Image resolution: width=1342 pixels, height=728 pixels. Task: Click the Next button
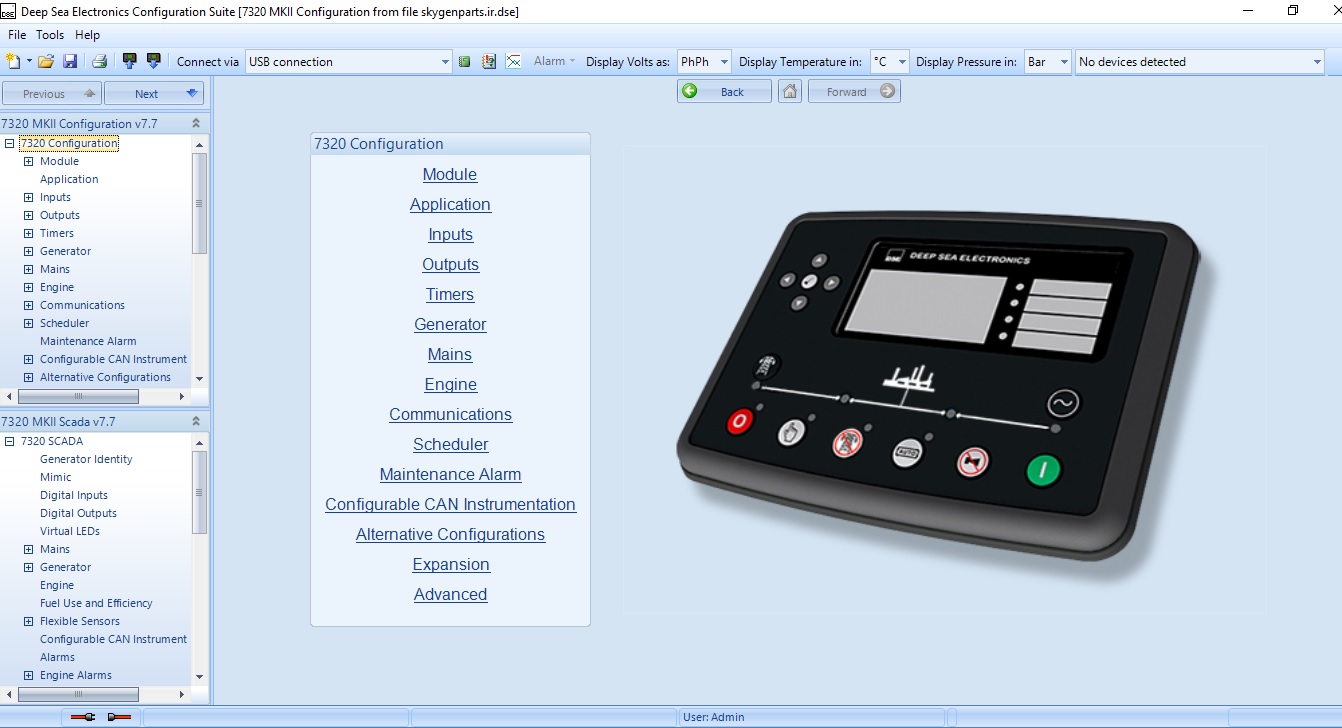pos(154,93)
